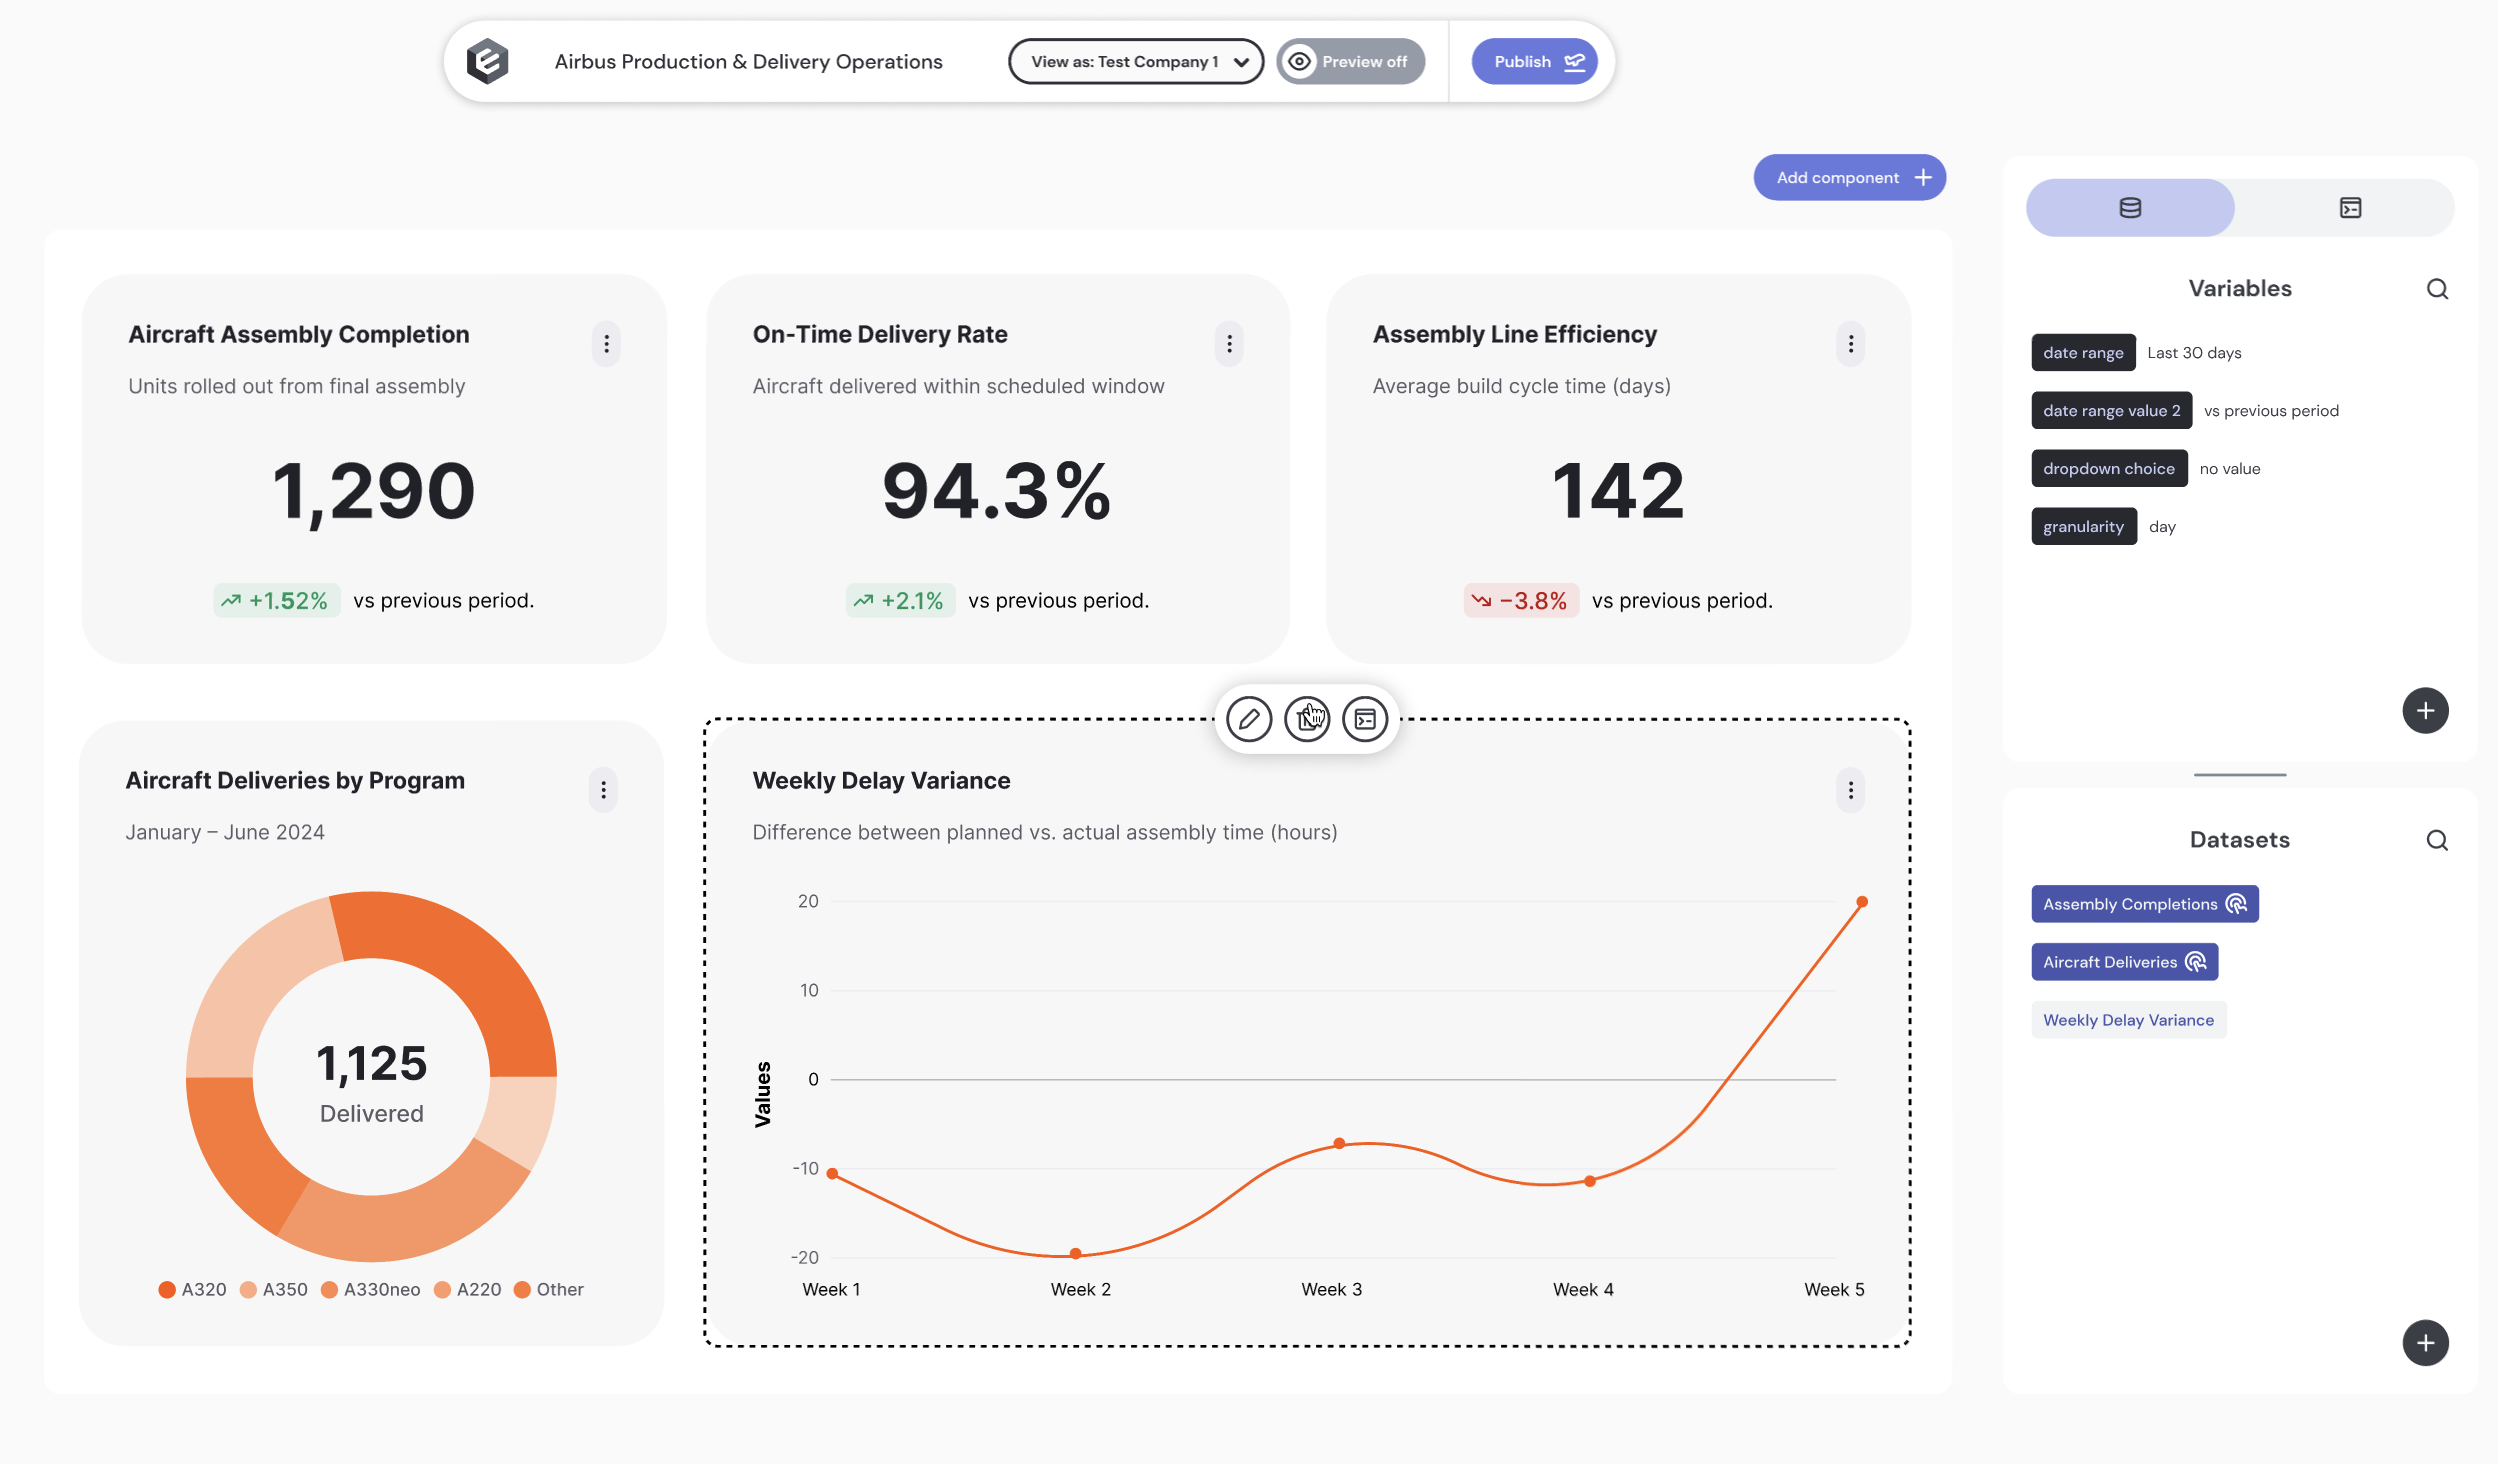Search variables with magnifier icon
This screenshot has height=1464, width=2498.
pos(2437,289)
